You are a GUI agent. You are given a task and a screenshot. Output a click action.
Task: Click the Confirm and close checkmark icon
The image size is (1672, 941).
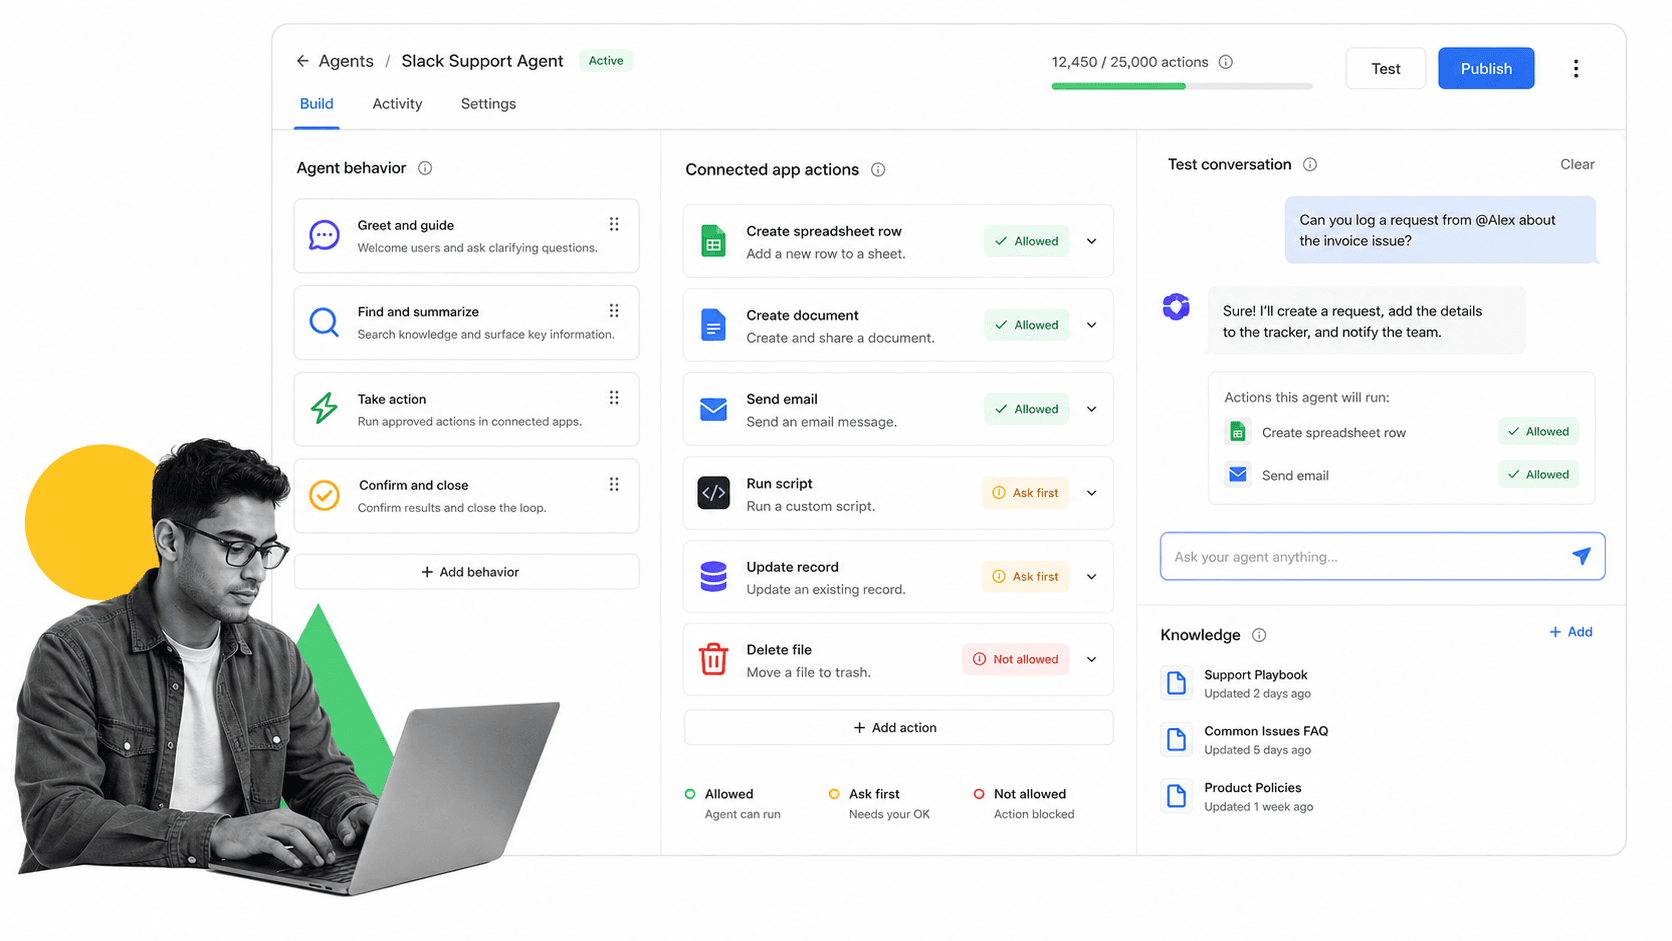pos(324,495)
